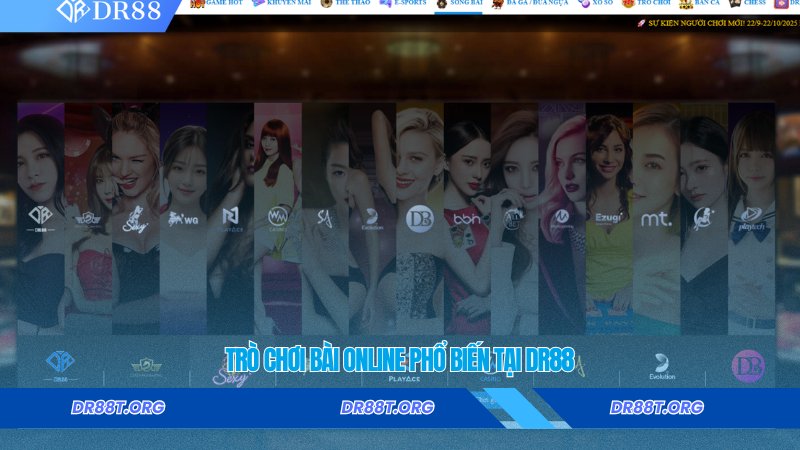This screenshot has height=450, width=800.
Task: Select the Evolution logo on dealer panel
Action: click(x=372, y=219)
